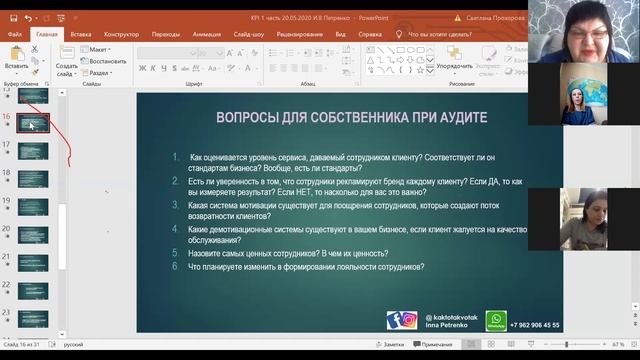Select slide 20 thumbnail

coord(33,235)
